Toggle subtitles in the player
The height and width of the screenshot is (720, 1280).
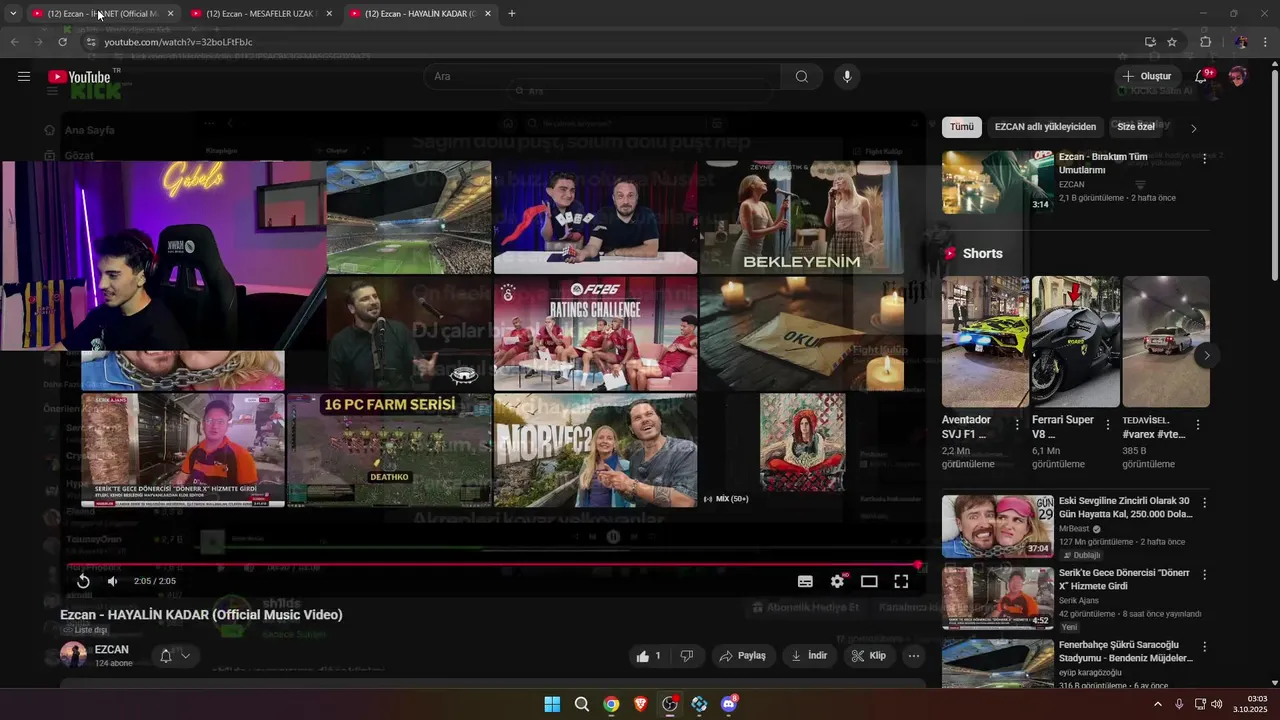coord(805,581)
